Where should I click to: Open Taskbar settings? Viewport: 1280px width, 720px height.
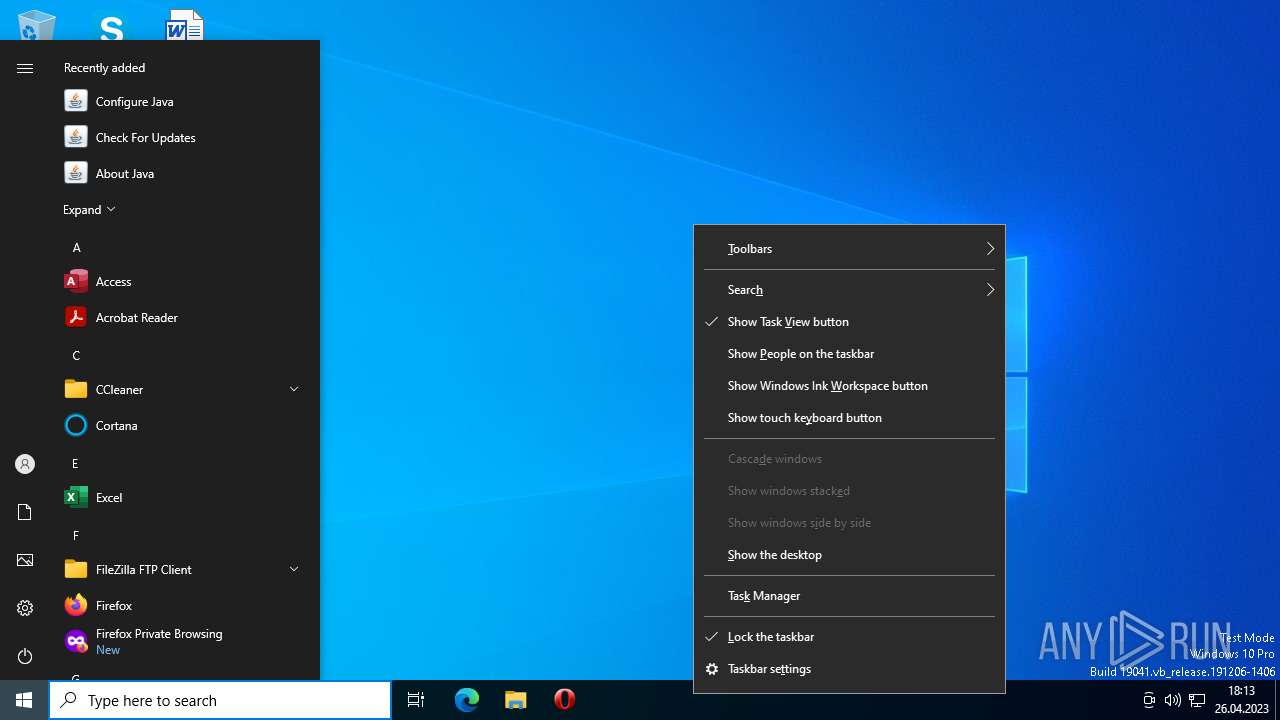pos(849,669)
